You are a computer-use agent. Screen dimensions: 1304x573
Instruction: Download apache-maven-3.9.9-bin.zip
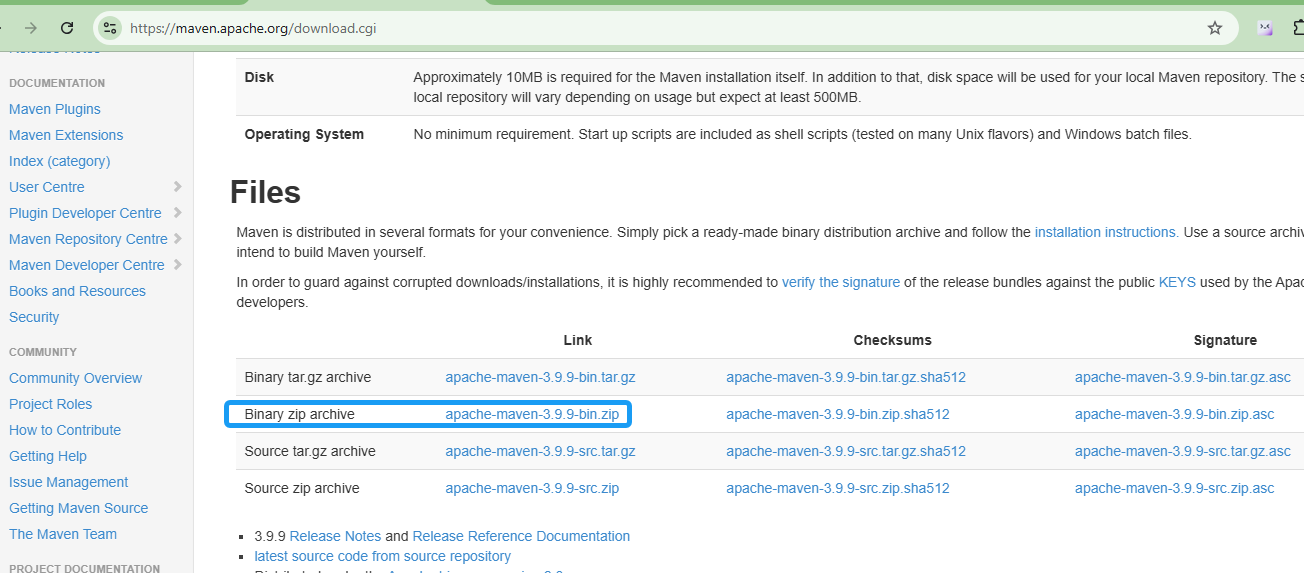point(532,414)
